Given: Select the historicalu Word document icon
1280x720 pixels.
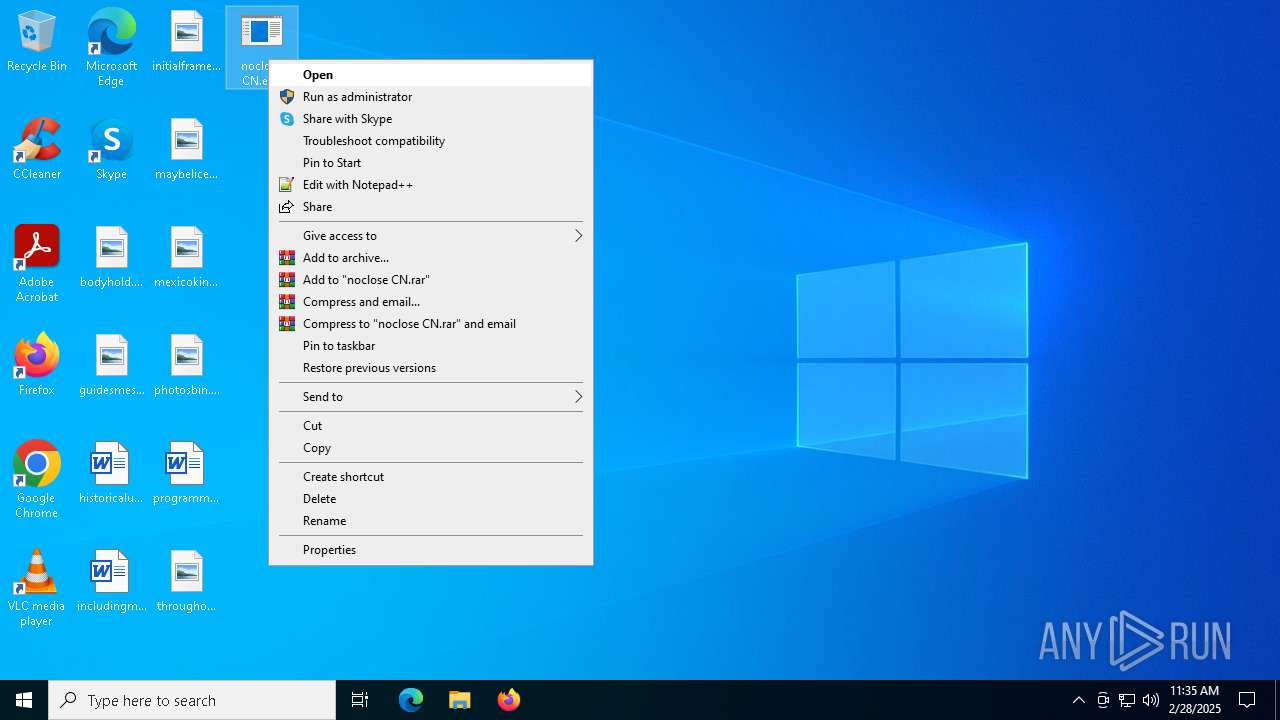Looking at the screenshot, I should (111, 474).
